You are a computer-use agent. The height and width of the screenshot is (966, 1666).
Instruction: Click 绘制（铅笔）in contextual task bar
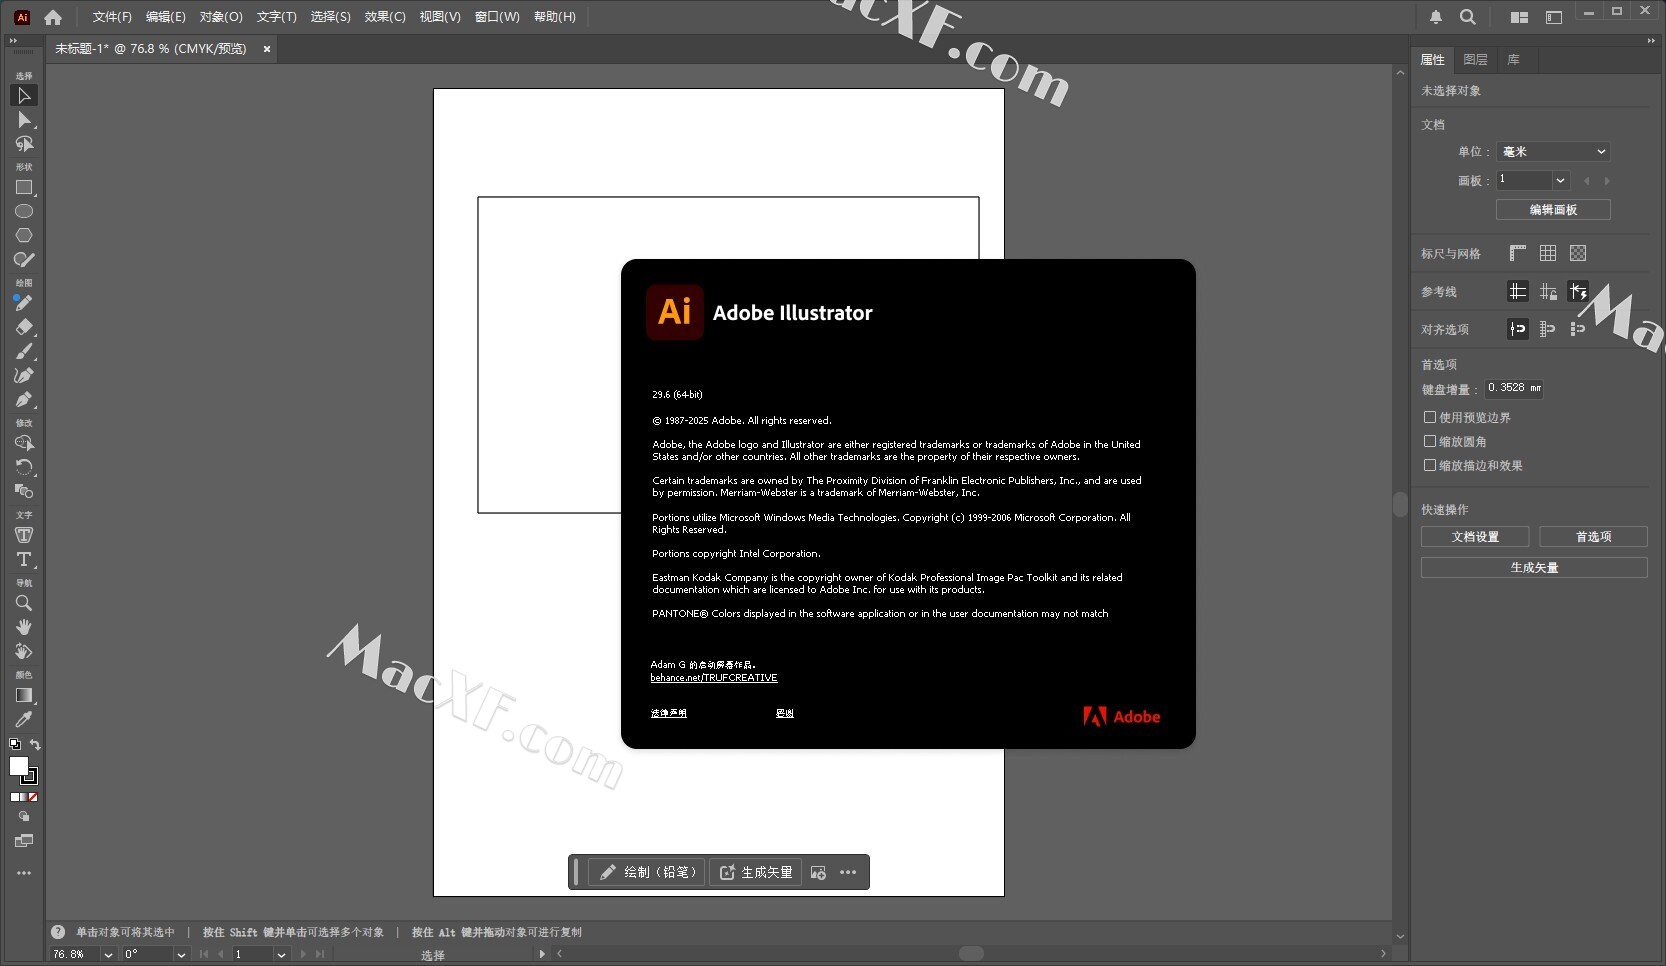click(648, 872)
